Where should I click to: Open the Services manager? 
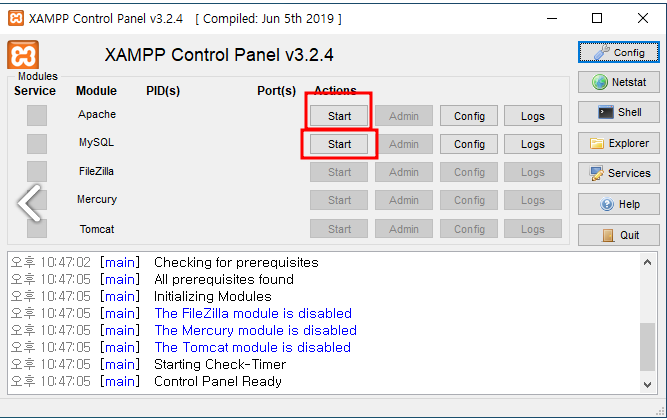coord(619,173)
